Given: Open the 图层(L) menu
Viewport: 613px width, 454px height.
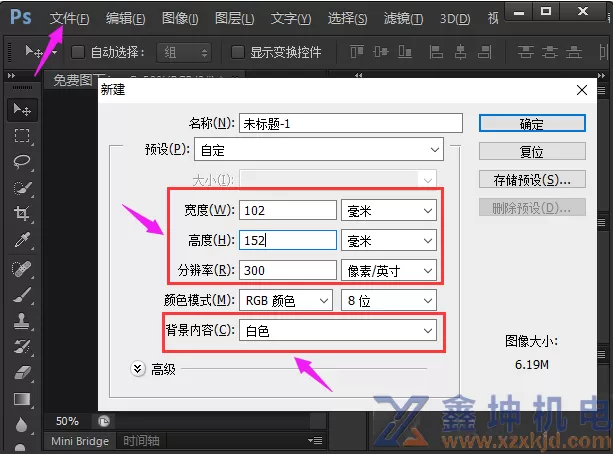Looking at the screenshot, I should tap(235, 18).
